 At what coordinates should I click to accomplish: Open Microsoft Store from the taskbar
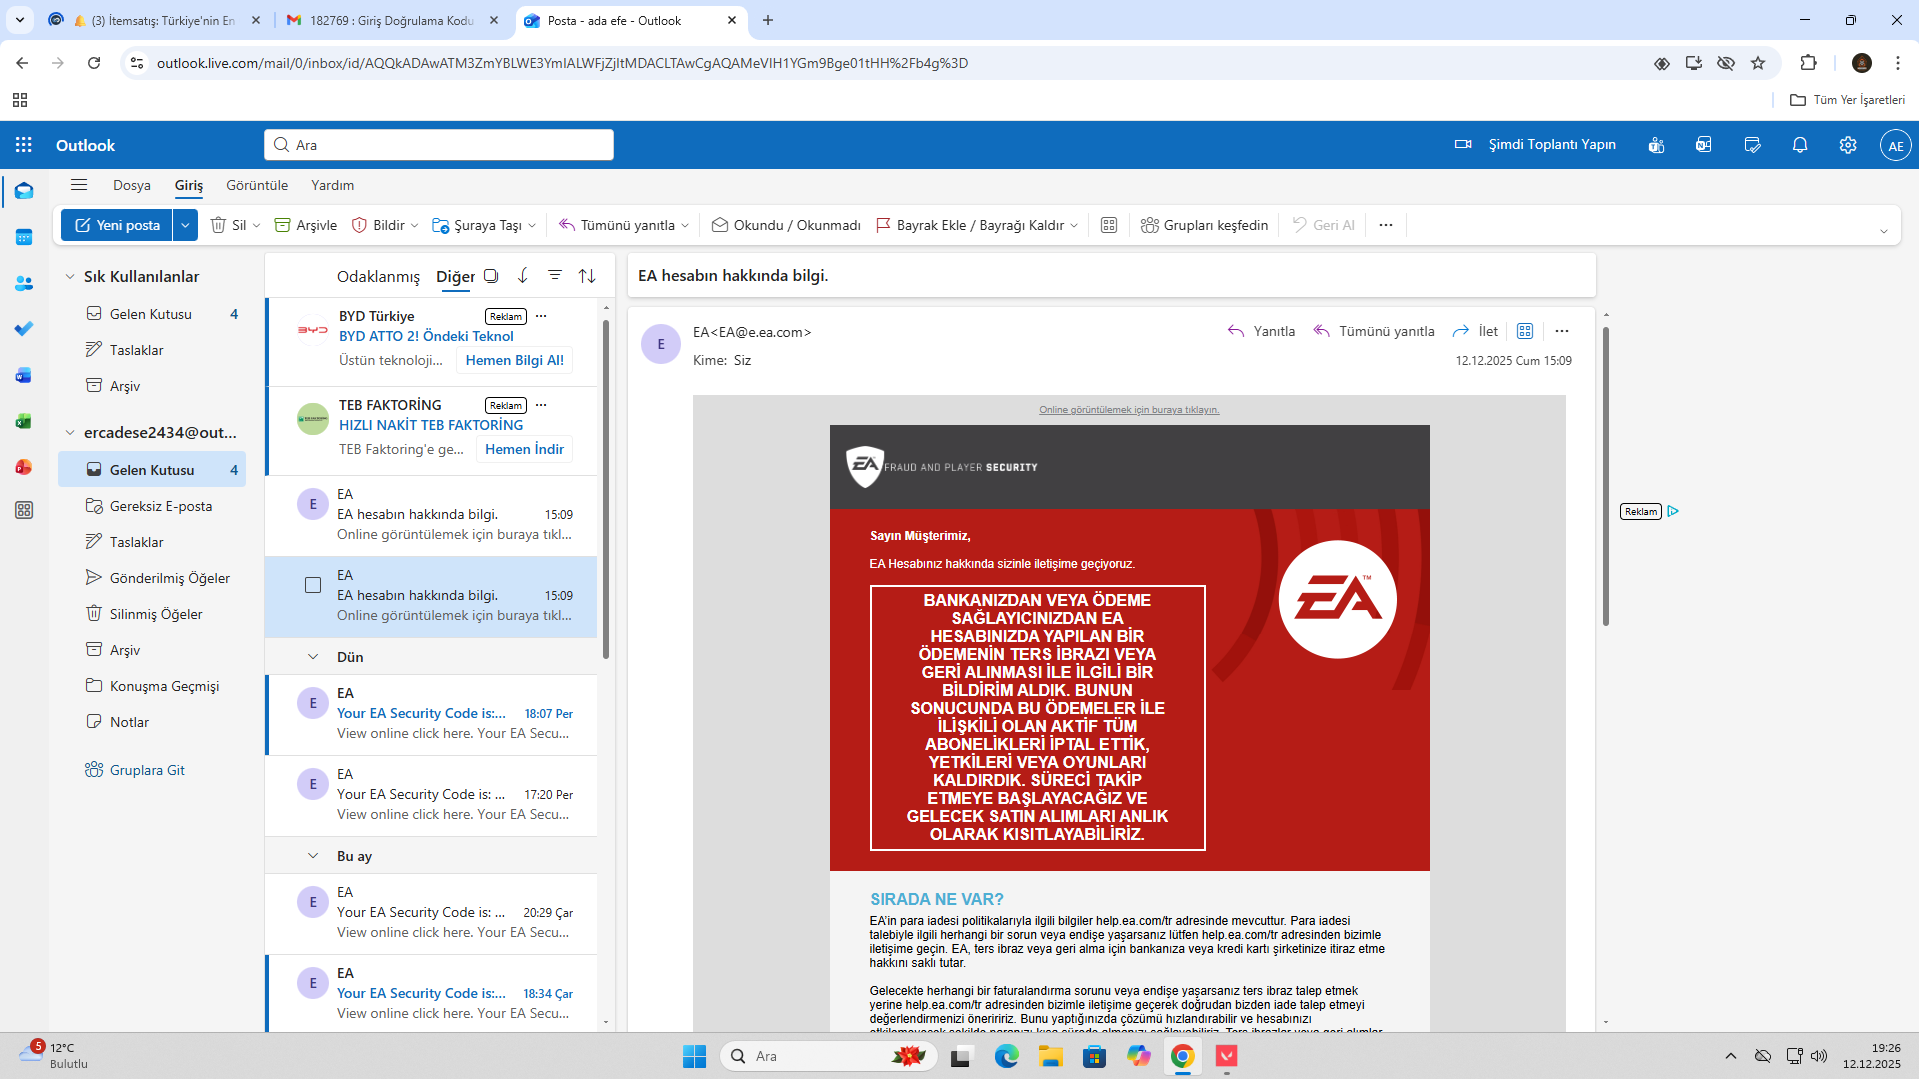pyautogui.click(x=1094, y=1056)
